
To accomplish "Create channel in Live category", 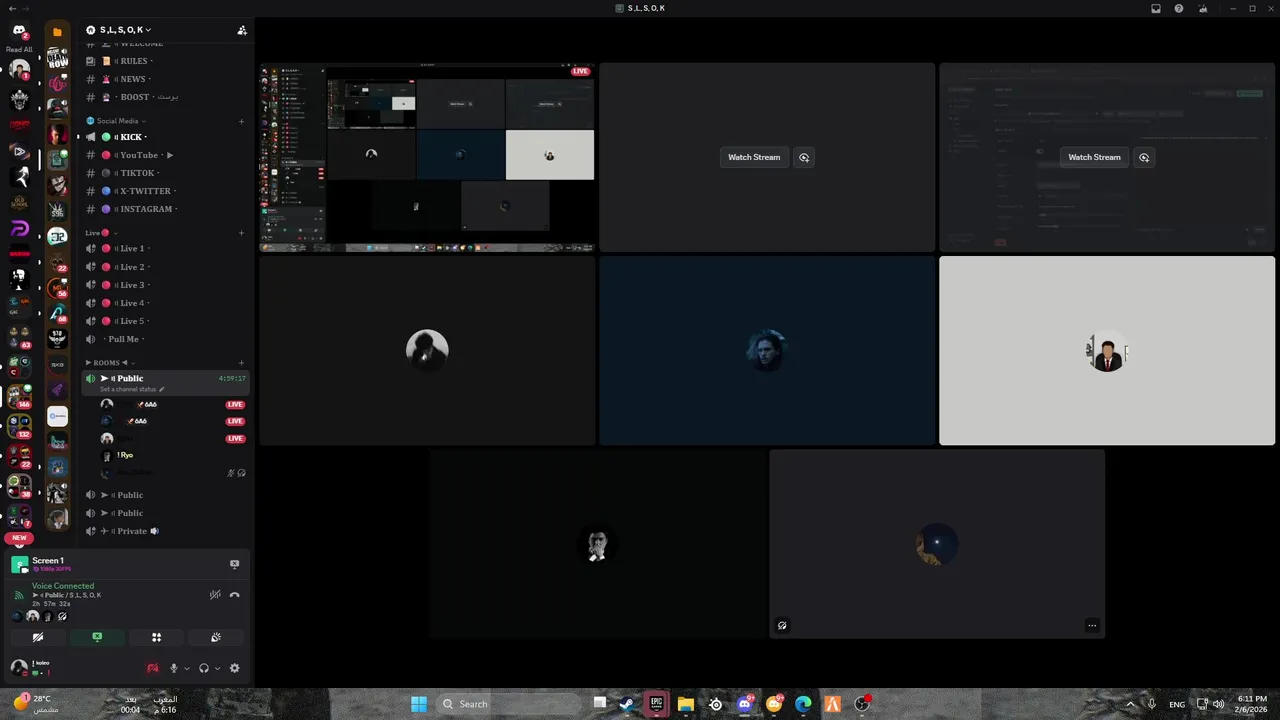I will pyautogui.click(x=241, y=233).
